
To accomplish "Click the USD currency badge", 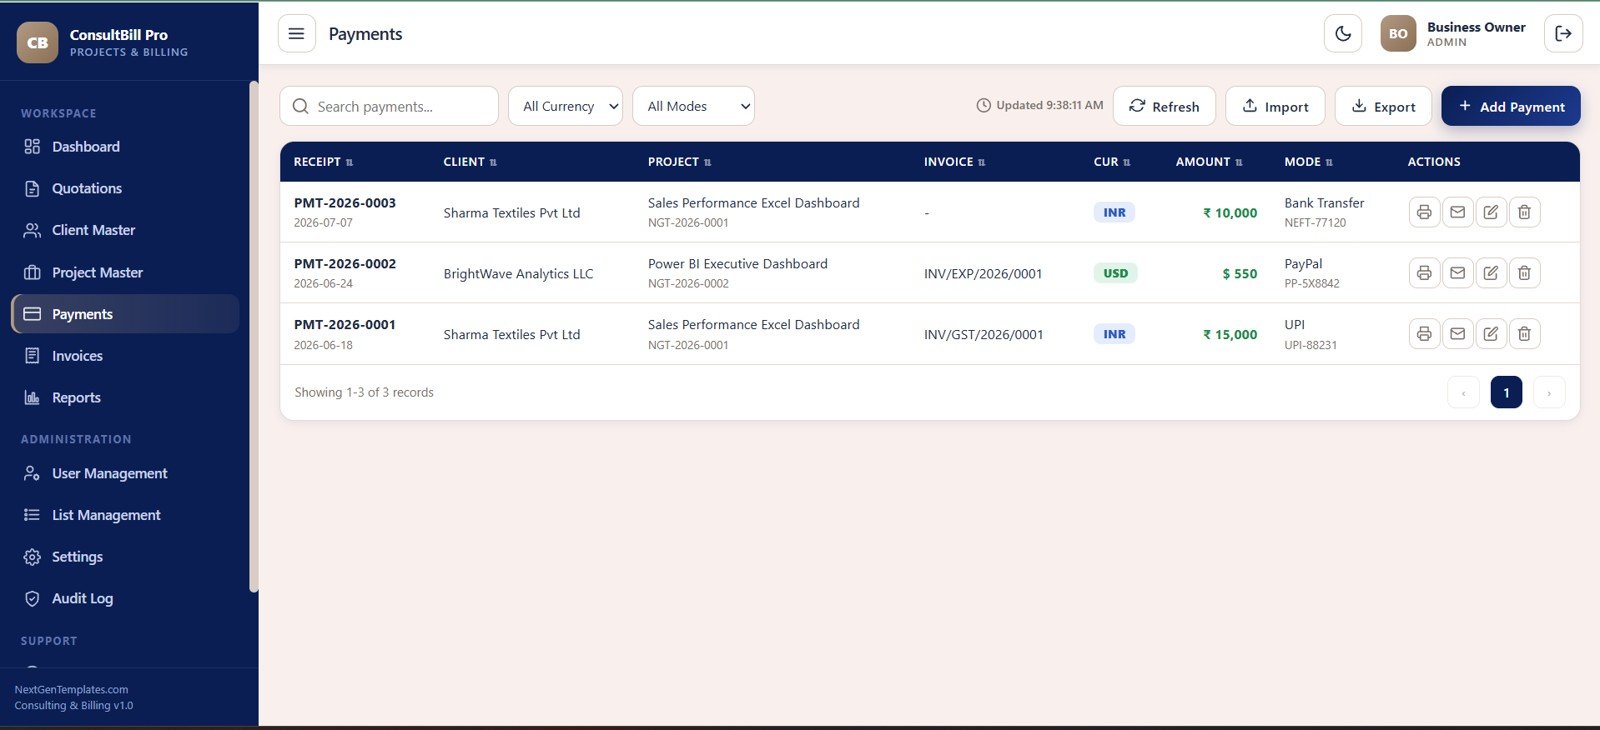I will point(1115,273).
